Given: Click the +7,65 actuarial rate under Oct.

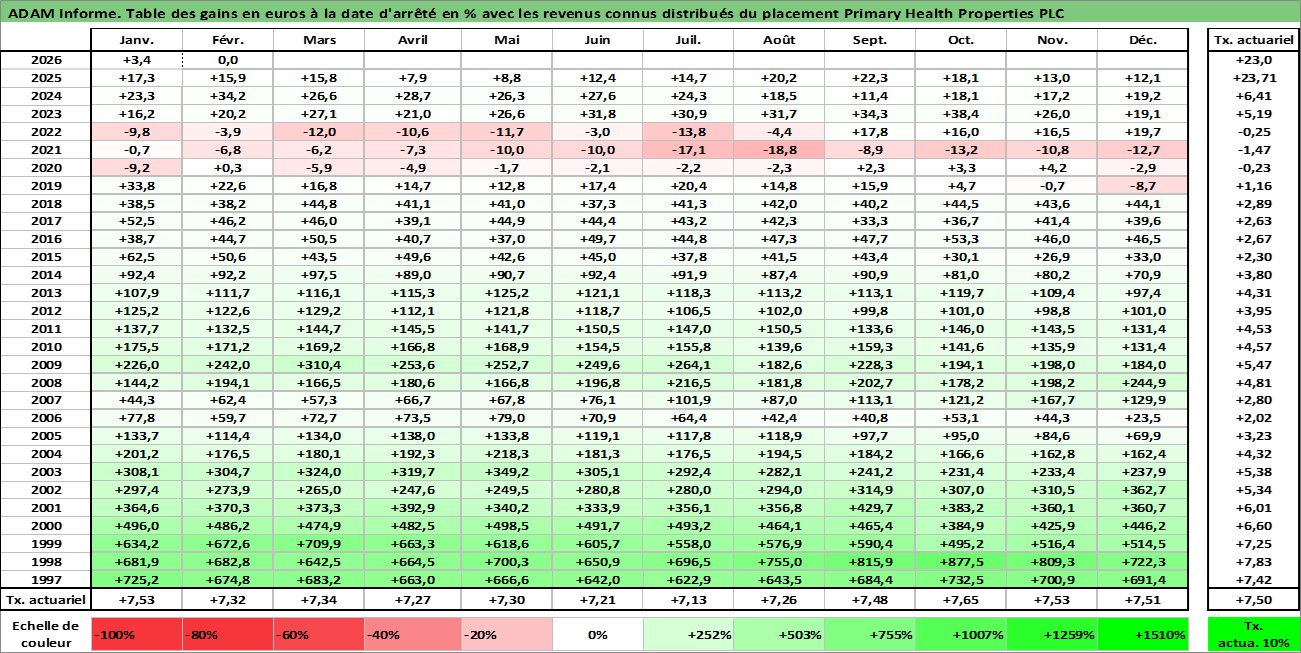Looking at the screenshot, I should click(960, 599).
